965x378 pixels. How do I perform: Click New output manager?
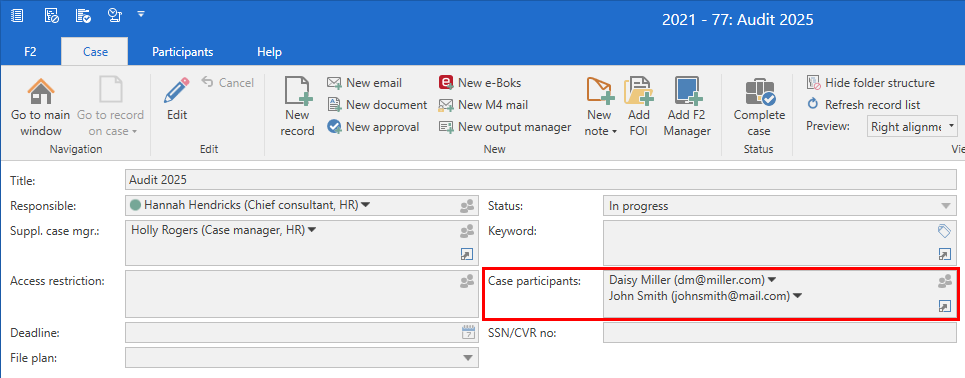[x=505, y=127]
